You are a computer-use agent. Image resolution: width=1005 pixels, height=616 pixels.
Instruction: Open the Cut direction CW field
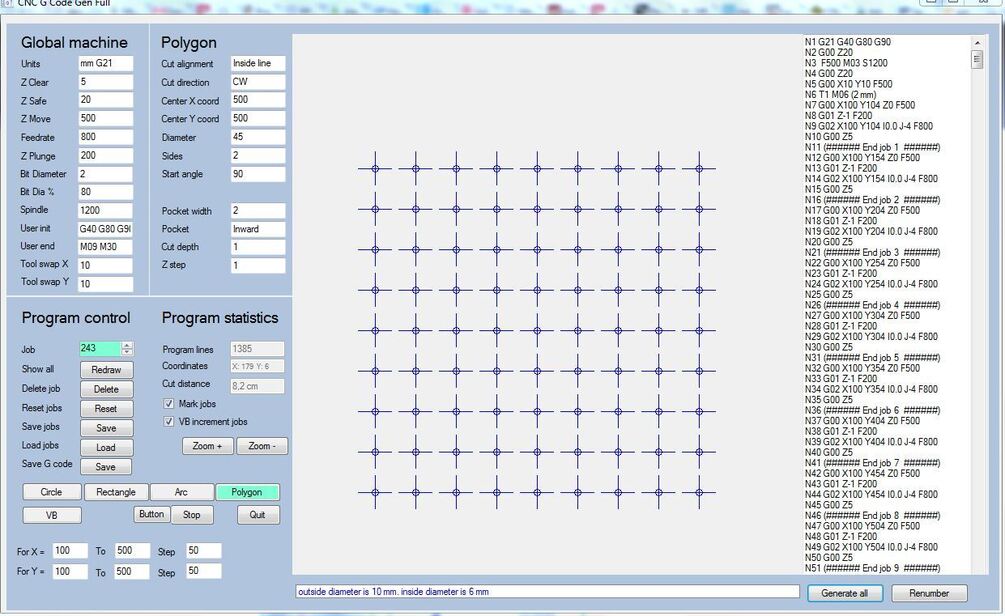pos(258,82)
